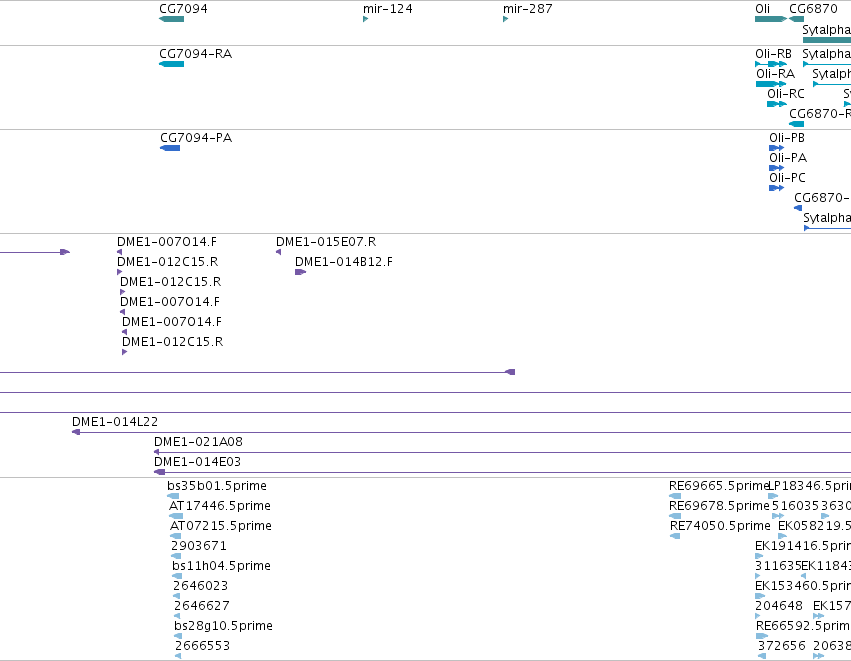
Task: Select the CG7094-RA transcript label
Action: (195, 54)
